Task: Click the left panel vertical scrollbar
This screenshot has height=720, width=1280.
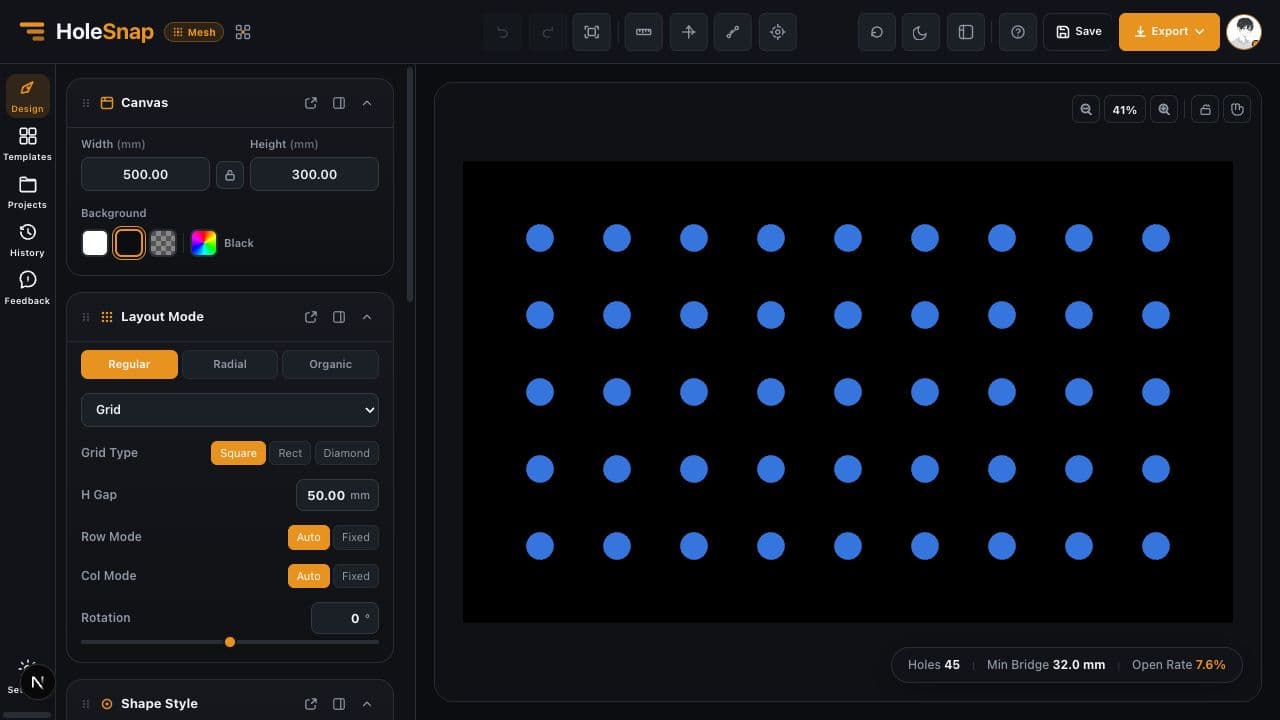Action: point(410,185)
